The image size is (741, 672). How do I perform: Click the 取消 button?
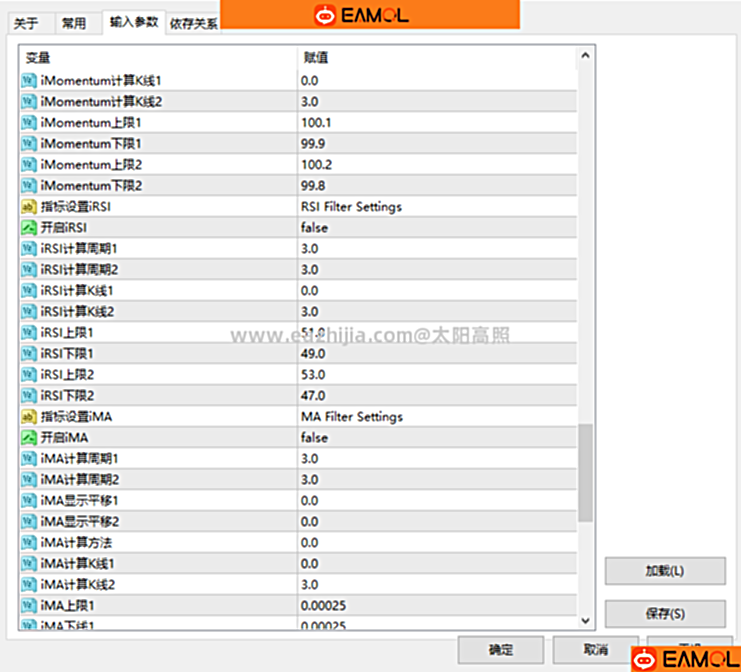coord(595,649)
